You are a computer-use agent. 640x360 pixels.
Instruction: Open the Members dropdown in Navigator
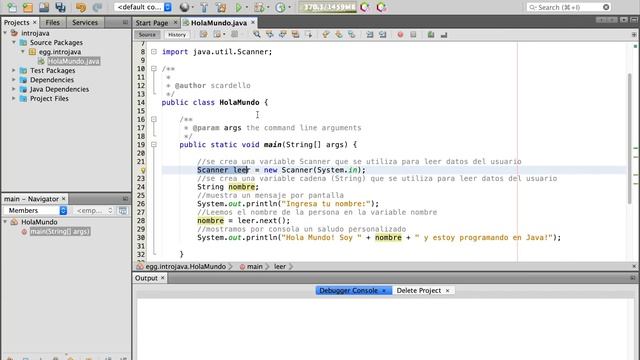point(36,210)
